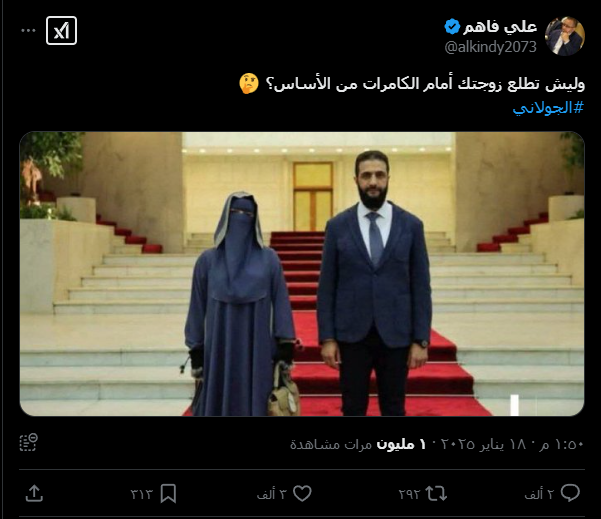Click the display name علي فاهم
Image resolution: width=601 pixels, height=519 pixels.
(x=500, y=26)
